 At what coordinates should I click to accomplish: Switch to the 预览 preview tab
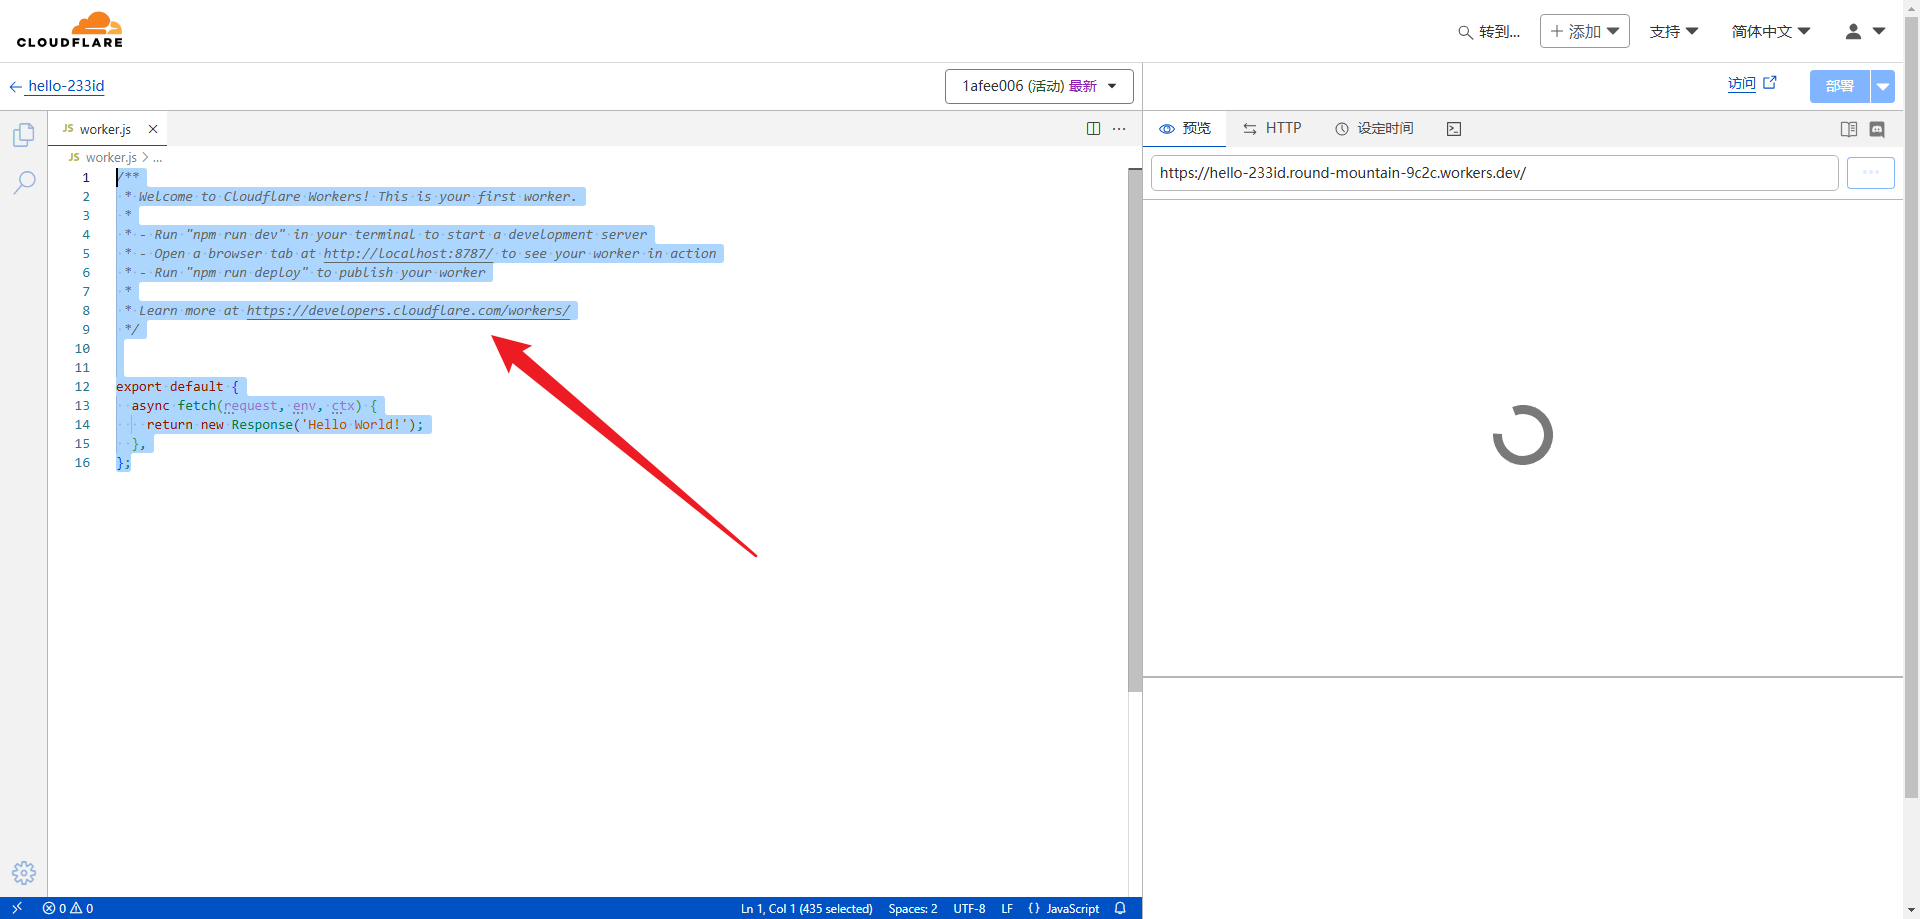click(1185, 128)
